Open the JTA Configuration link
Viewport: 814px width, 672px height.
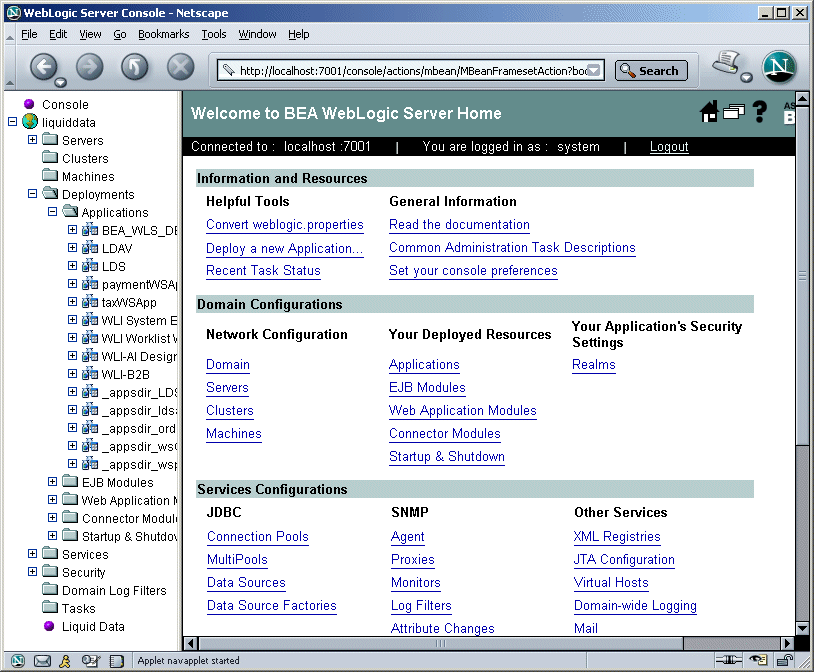click(x=624, y=560)
